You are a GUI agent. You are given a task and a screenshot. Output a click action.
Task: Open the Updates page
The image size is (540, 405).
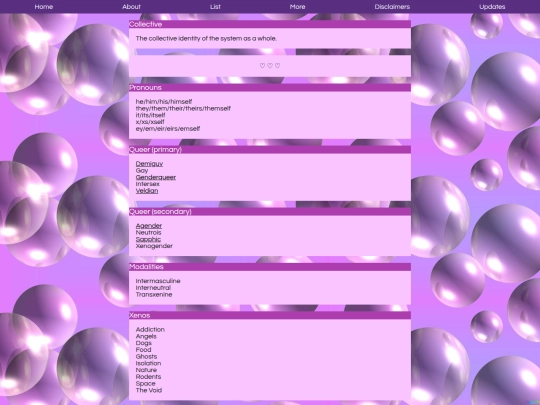(x=492, y=7)
